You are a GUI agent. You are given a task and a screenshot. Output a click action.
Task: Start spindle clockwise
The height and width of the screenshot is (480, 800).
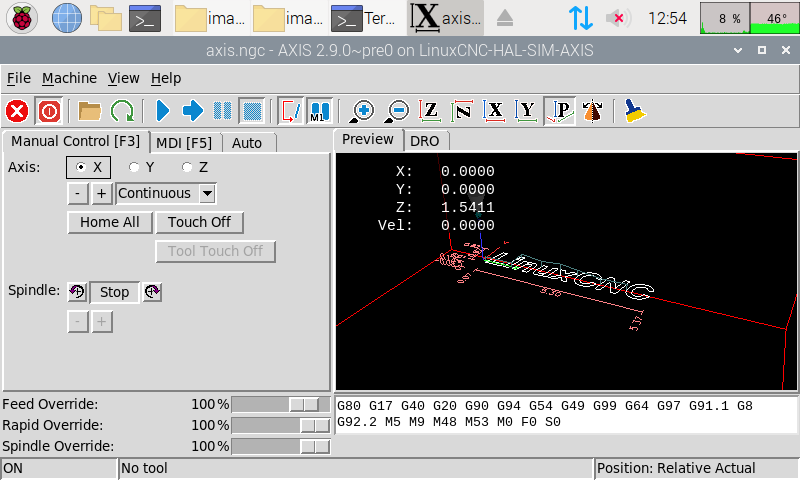[152, 292]
